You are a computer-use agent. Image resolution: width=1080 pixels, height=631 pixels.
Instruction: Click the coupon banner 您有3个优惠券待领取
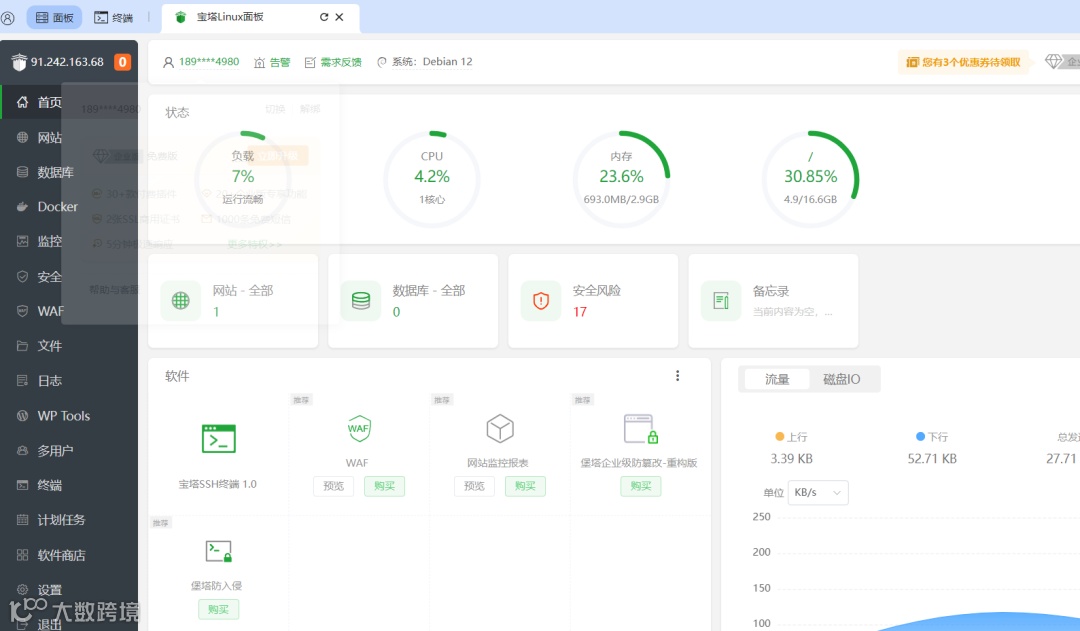tap(963, 62)
